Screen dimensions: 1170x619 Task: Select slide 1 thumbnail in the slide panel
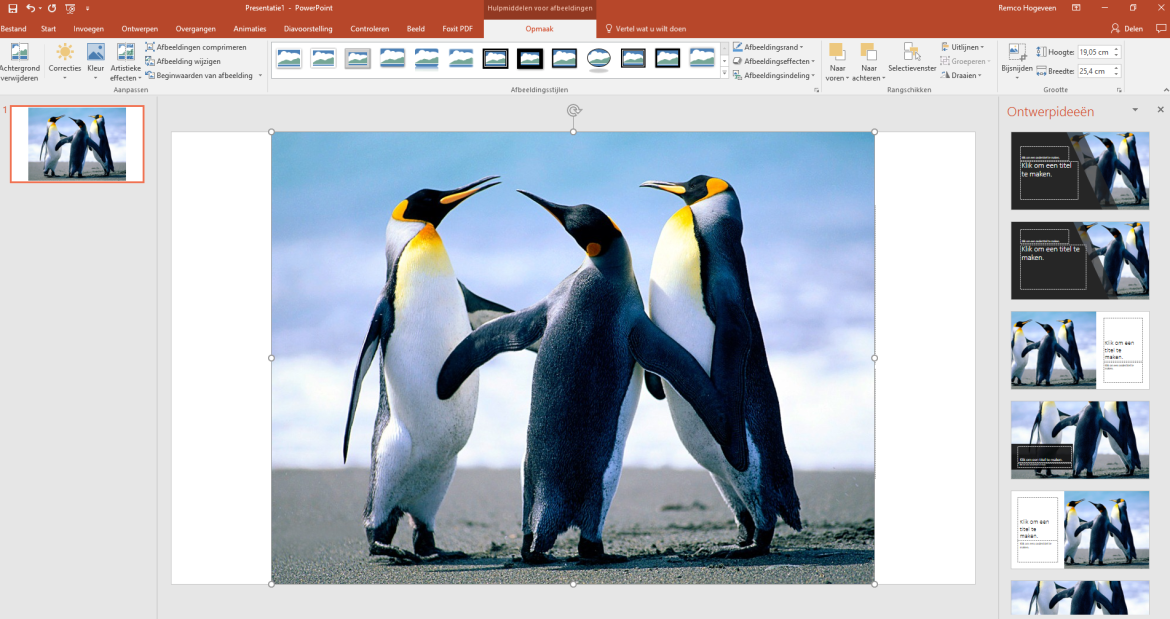[77, 144]
